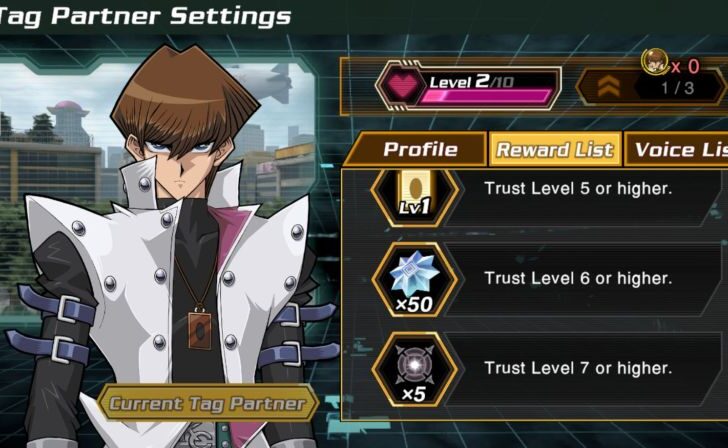Tap the Level 2/10 label
Screen dimensions: 728x448
click(x=471, y=82)
